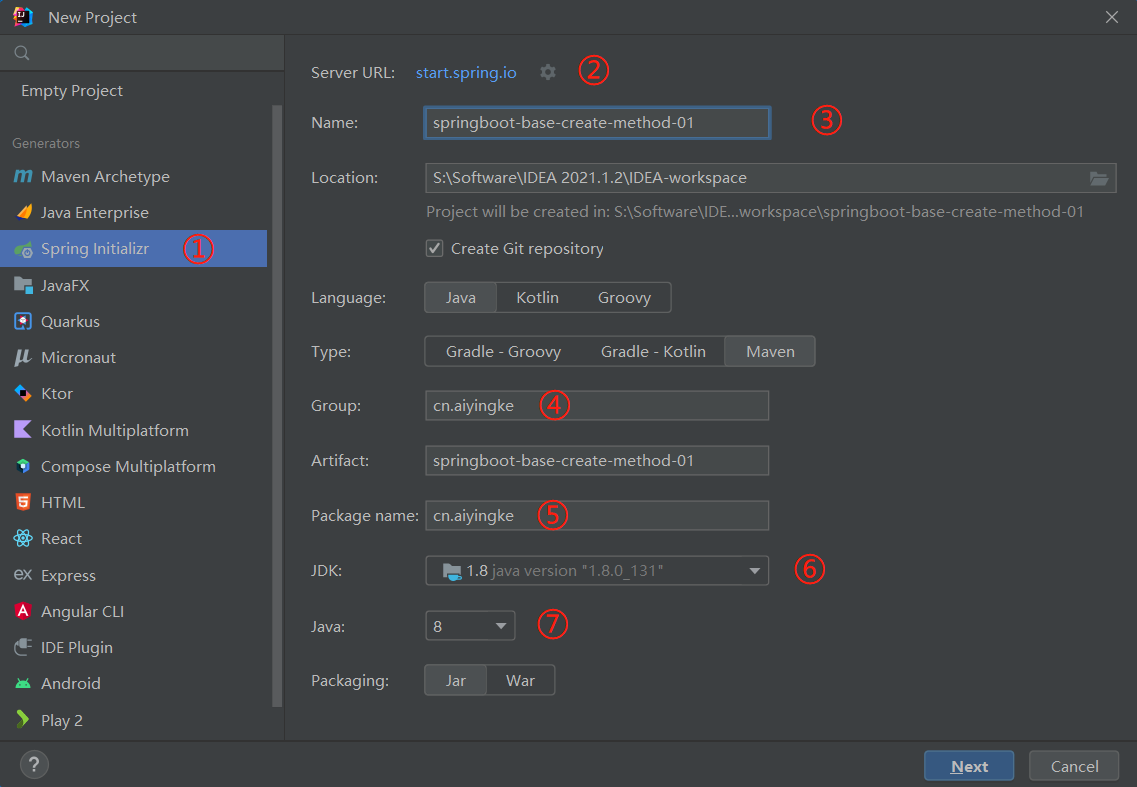Open the start.spring.io link
This screenshot has height=787, width=1137.
pos(466,73)
